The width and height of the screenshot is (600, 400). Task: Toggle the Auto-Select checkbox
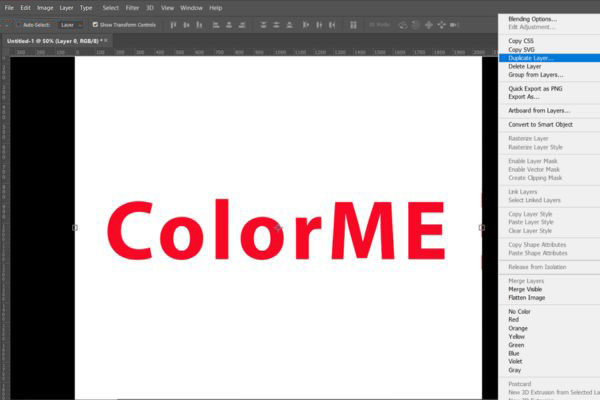[x=18, y=25]
